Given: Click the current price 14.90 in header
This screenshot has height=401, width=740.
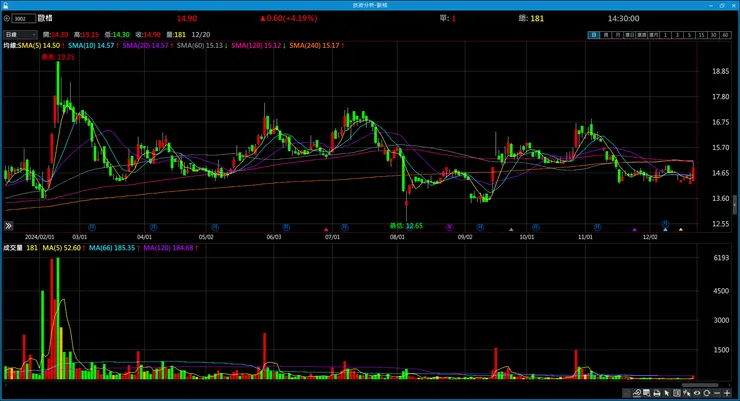Looking at the screenshot, I should click(187, 18).
